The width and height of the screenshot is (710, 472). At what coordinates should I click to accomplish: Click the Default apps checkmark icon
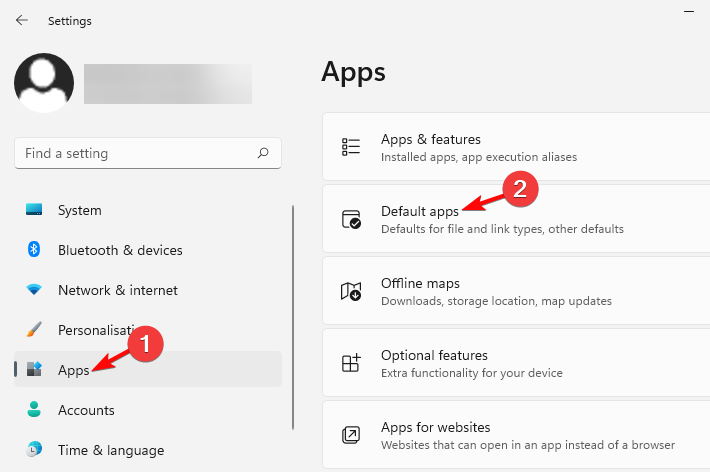click(351, 219)
